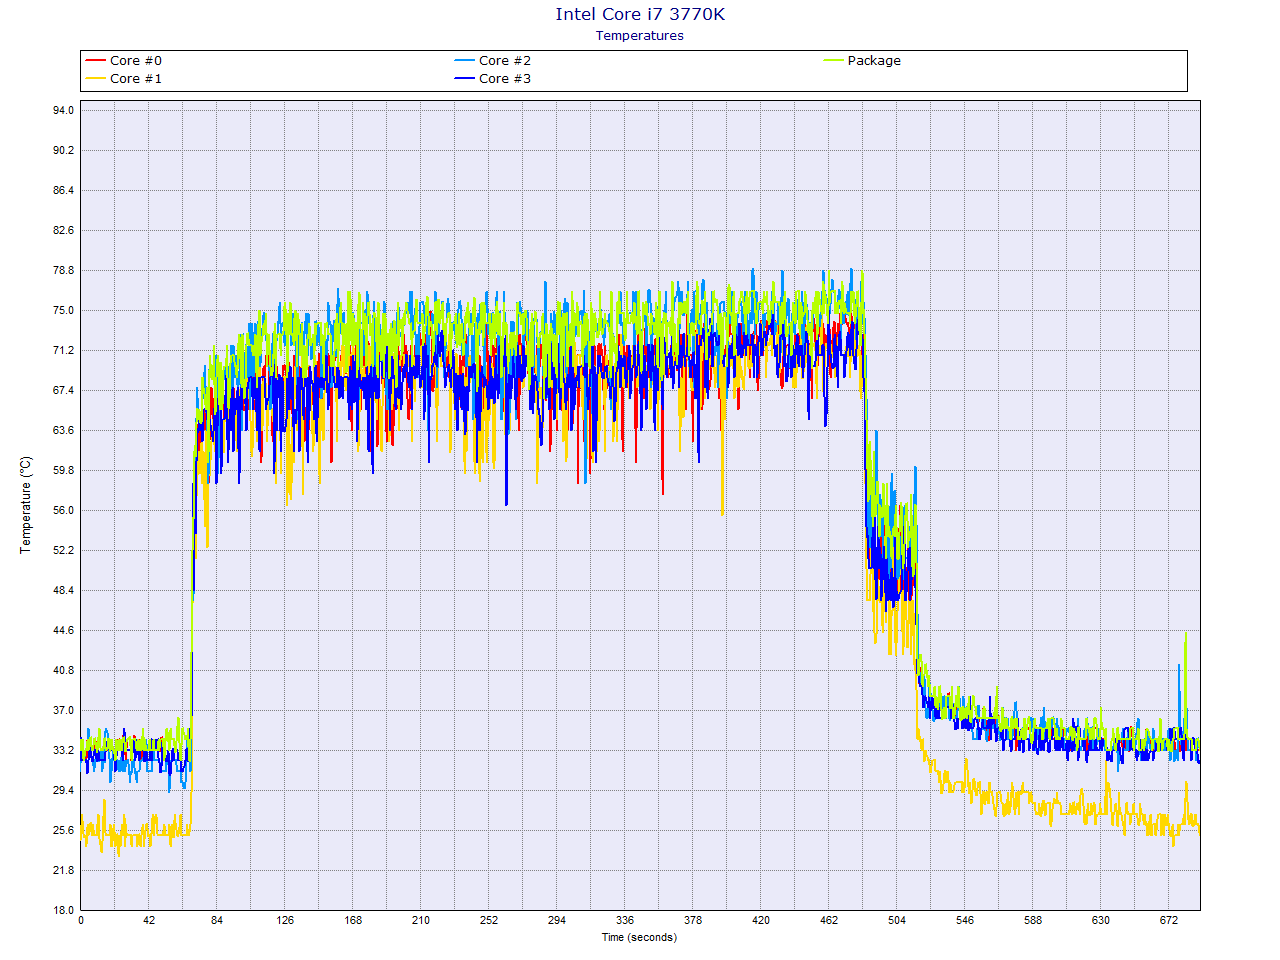Click the Core #3 legend label

505,79
